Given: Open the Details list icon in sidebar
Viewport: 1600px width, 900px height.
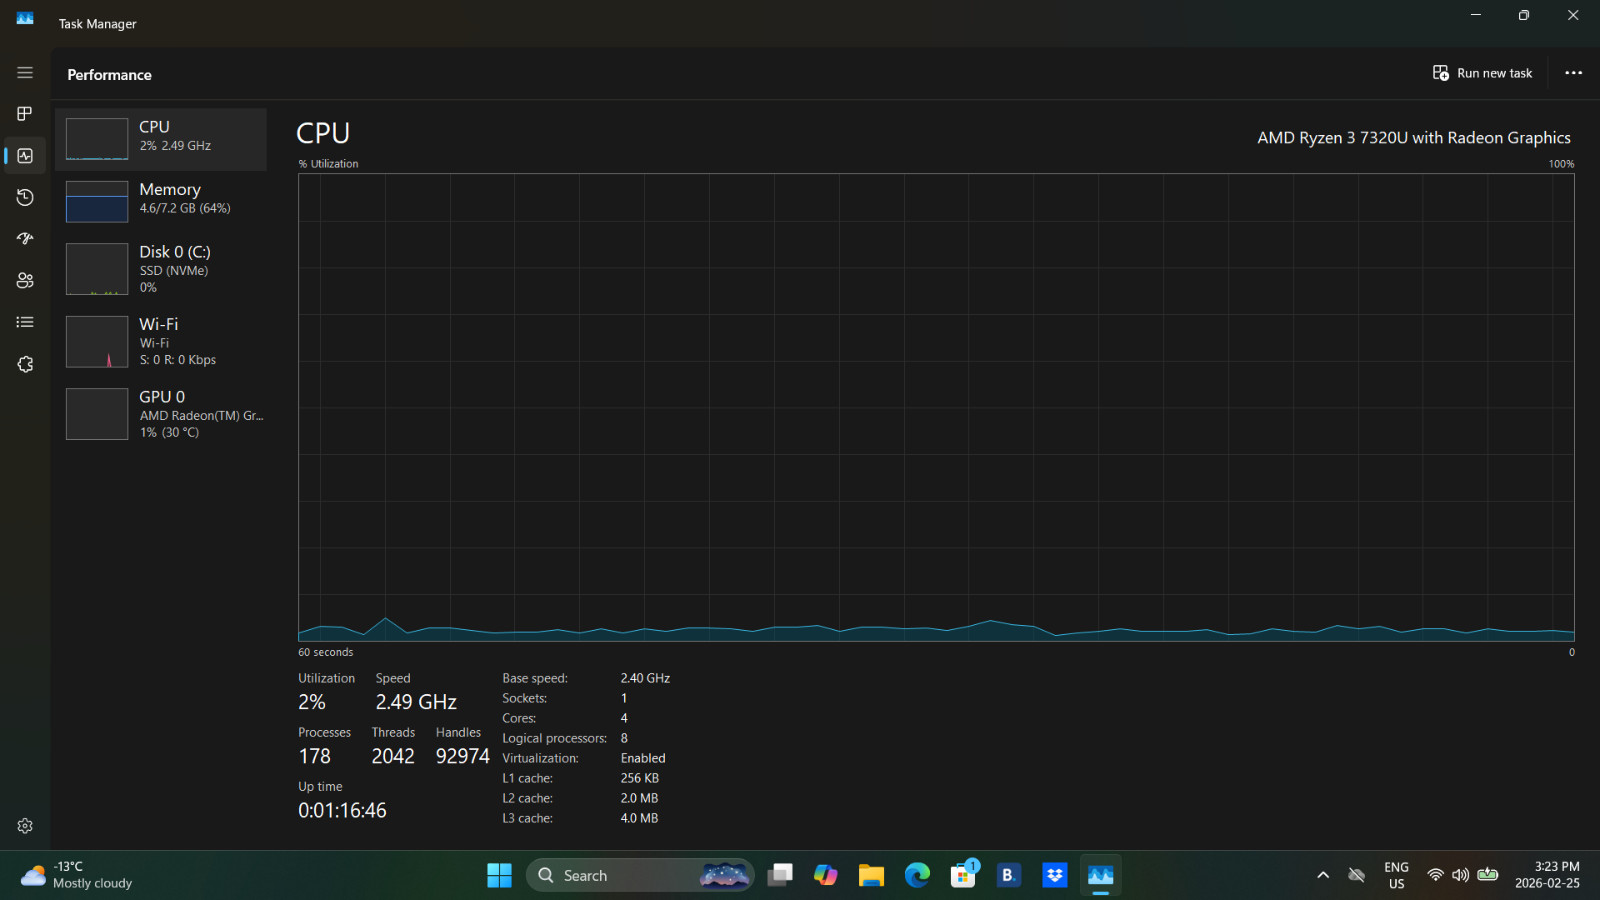Looking at the screenshot, I should coord(25,322).
